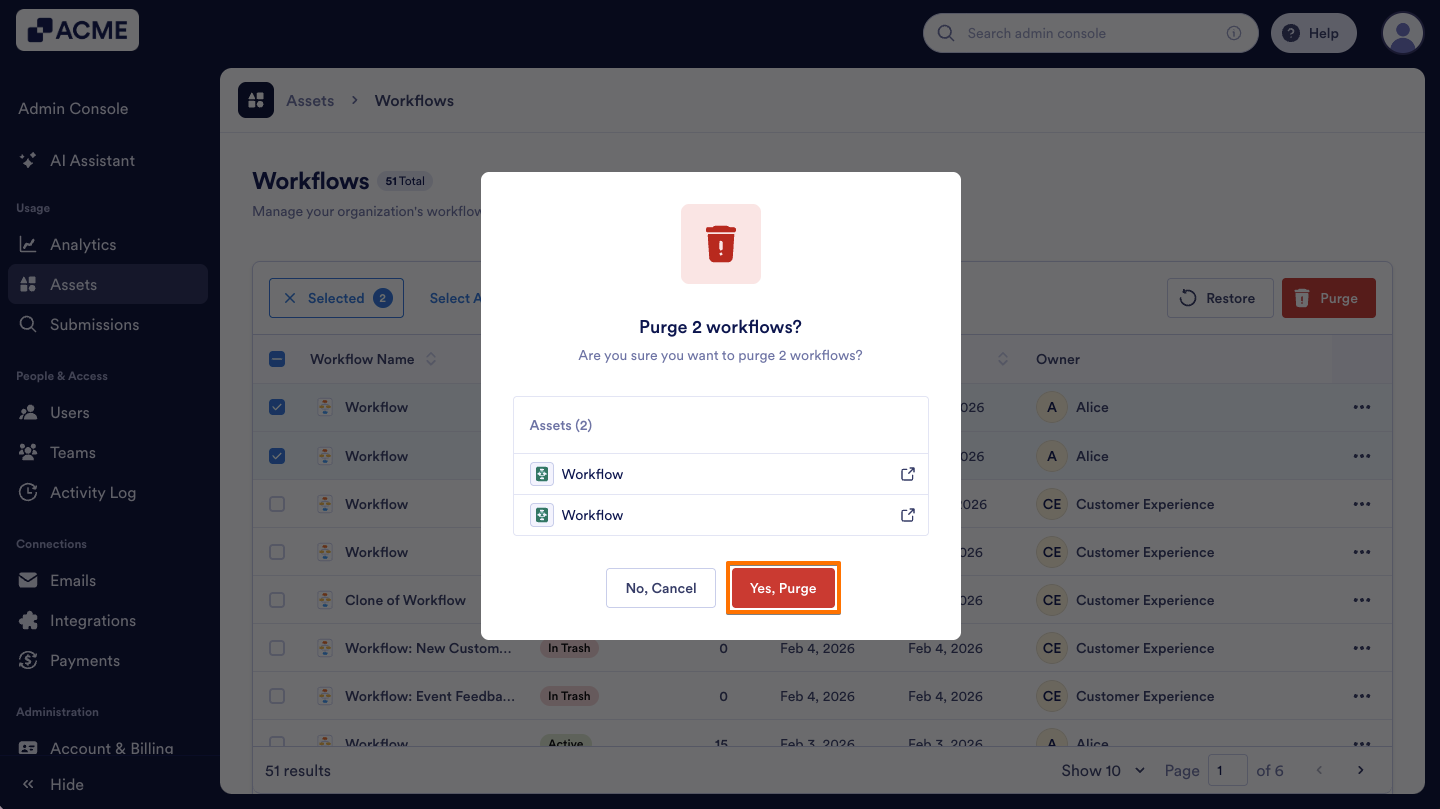Confirm purge with Yes, Purge button
Screen dimensions: 1440x809
tap(783, 588)
